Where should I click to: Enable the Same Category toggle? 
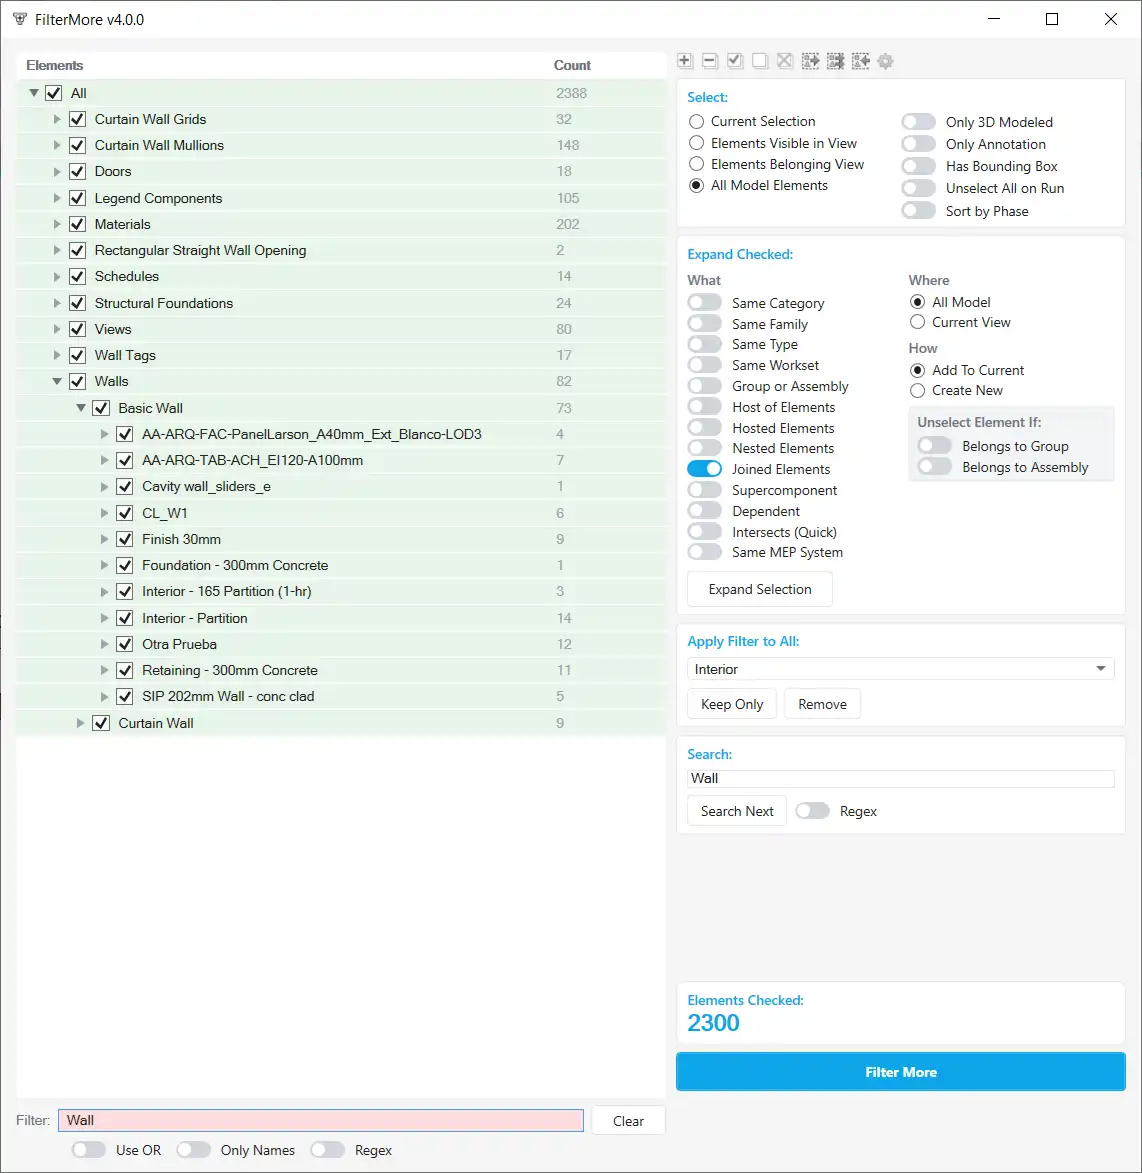pyautogui.click(x=705, y=302)
